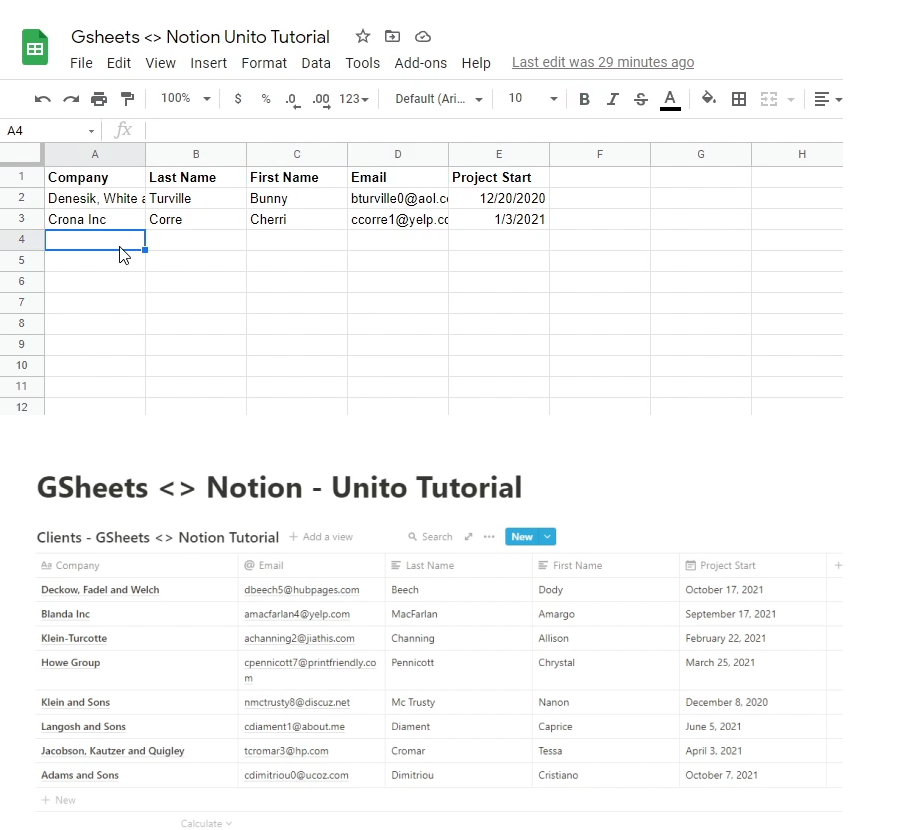Click the Clients database title
This screenshot has height=830, width=908.
(x=158, y=538)
